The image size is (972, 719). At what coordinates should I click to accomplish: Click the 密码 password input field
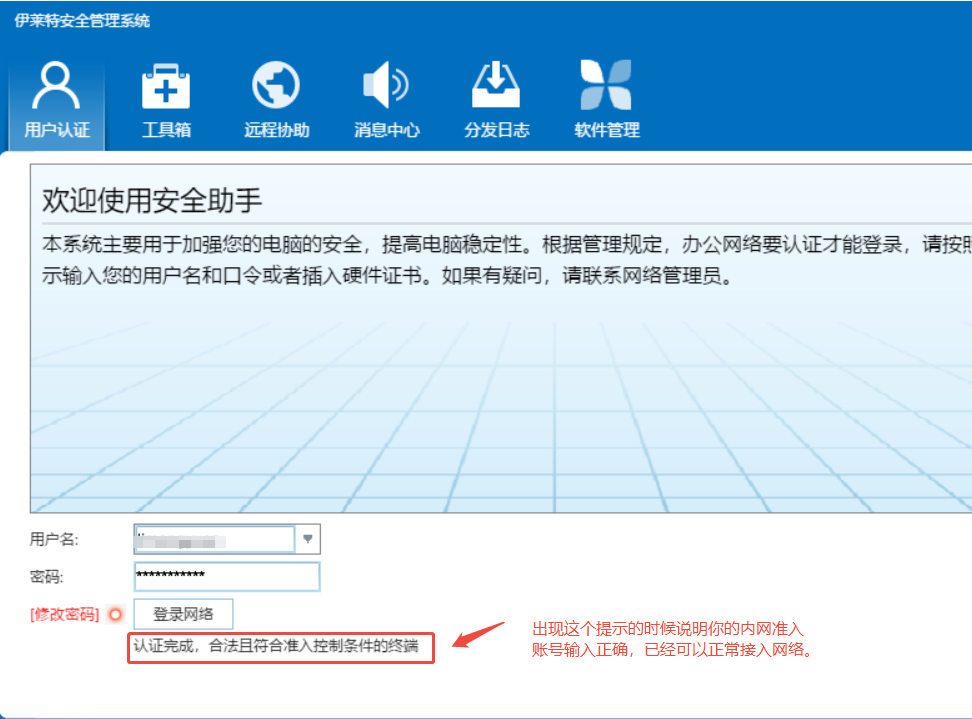pyautogui.click(x=227, y=576)
